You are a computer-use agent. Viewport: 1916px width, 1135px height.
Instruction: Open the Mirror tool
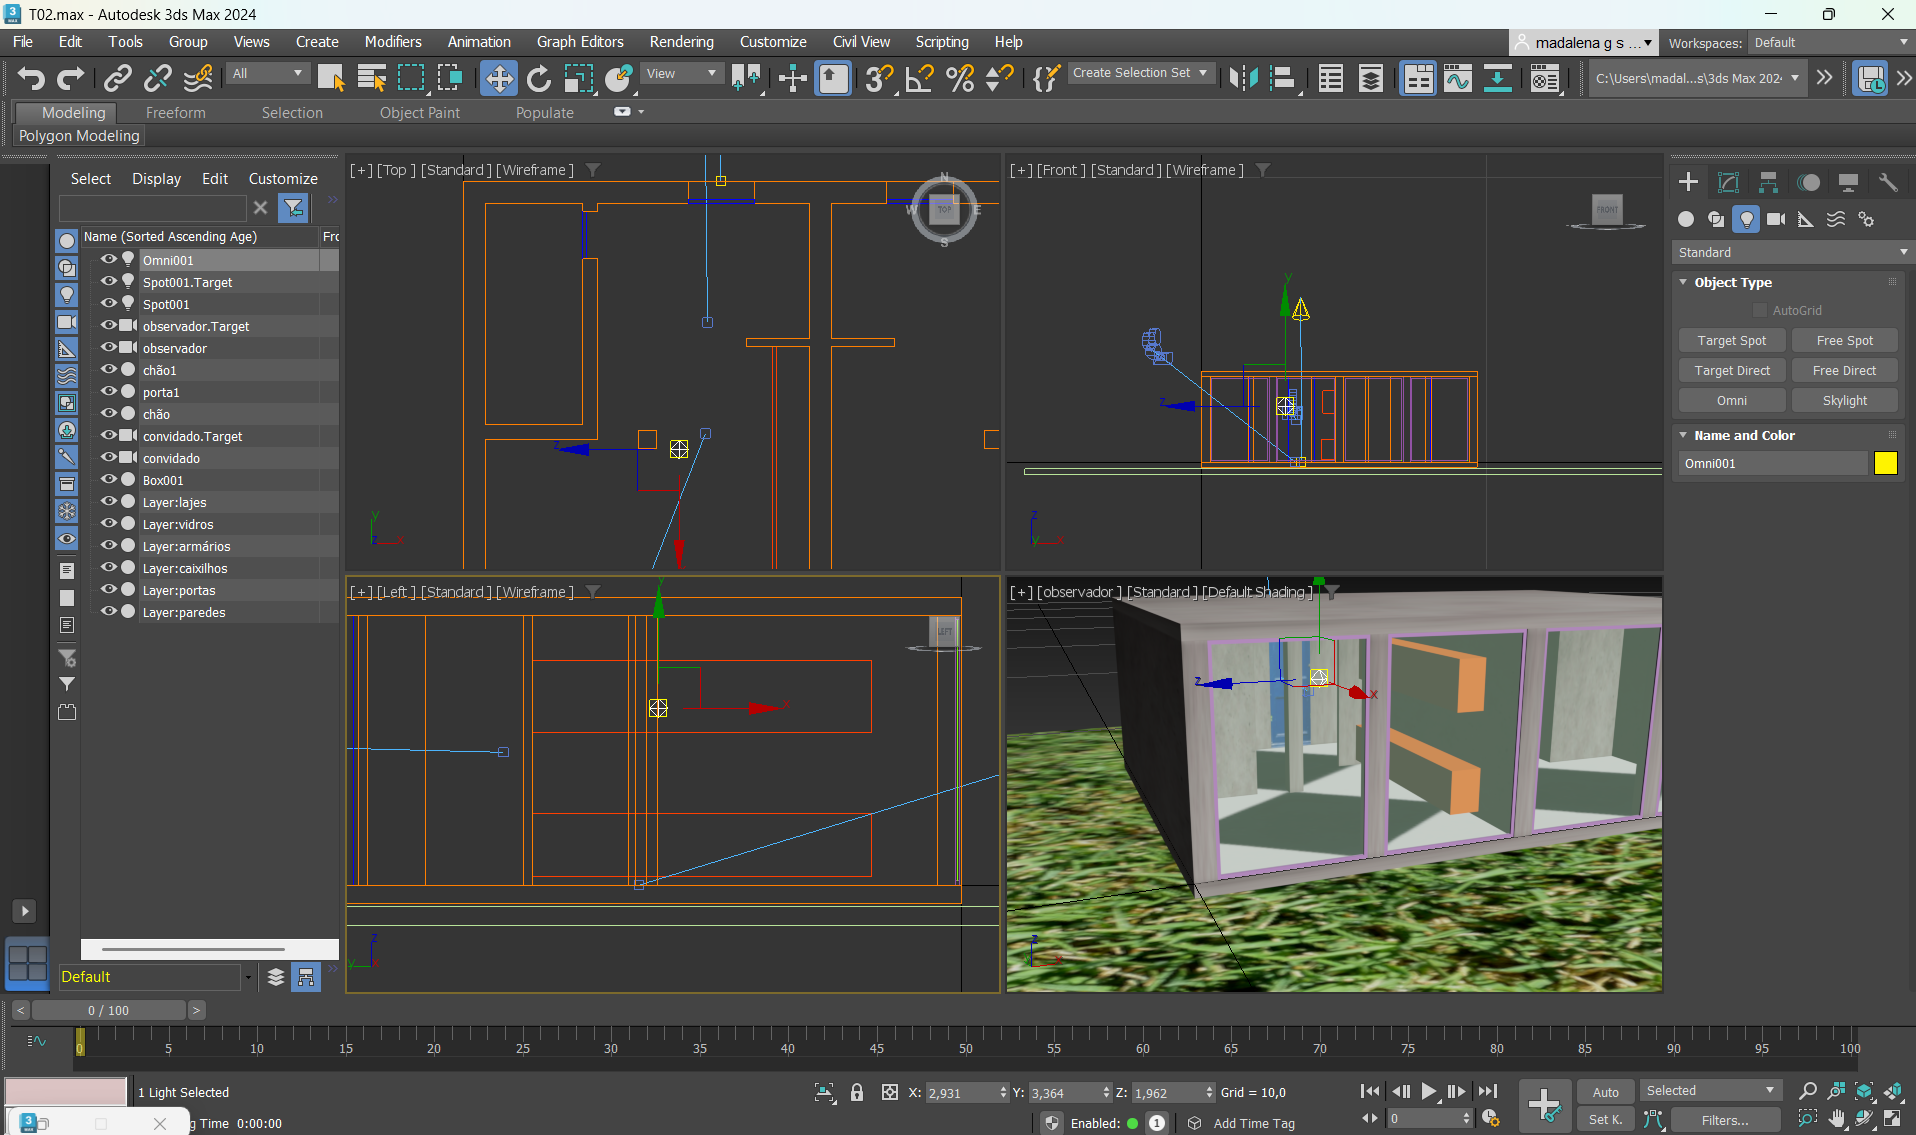pyautogui.click(x=1243, y=78)
